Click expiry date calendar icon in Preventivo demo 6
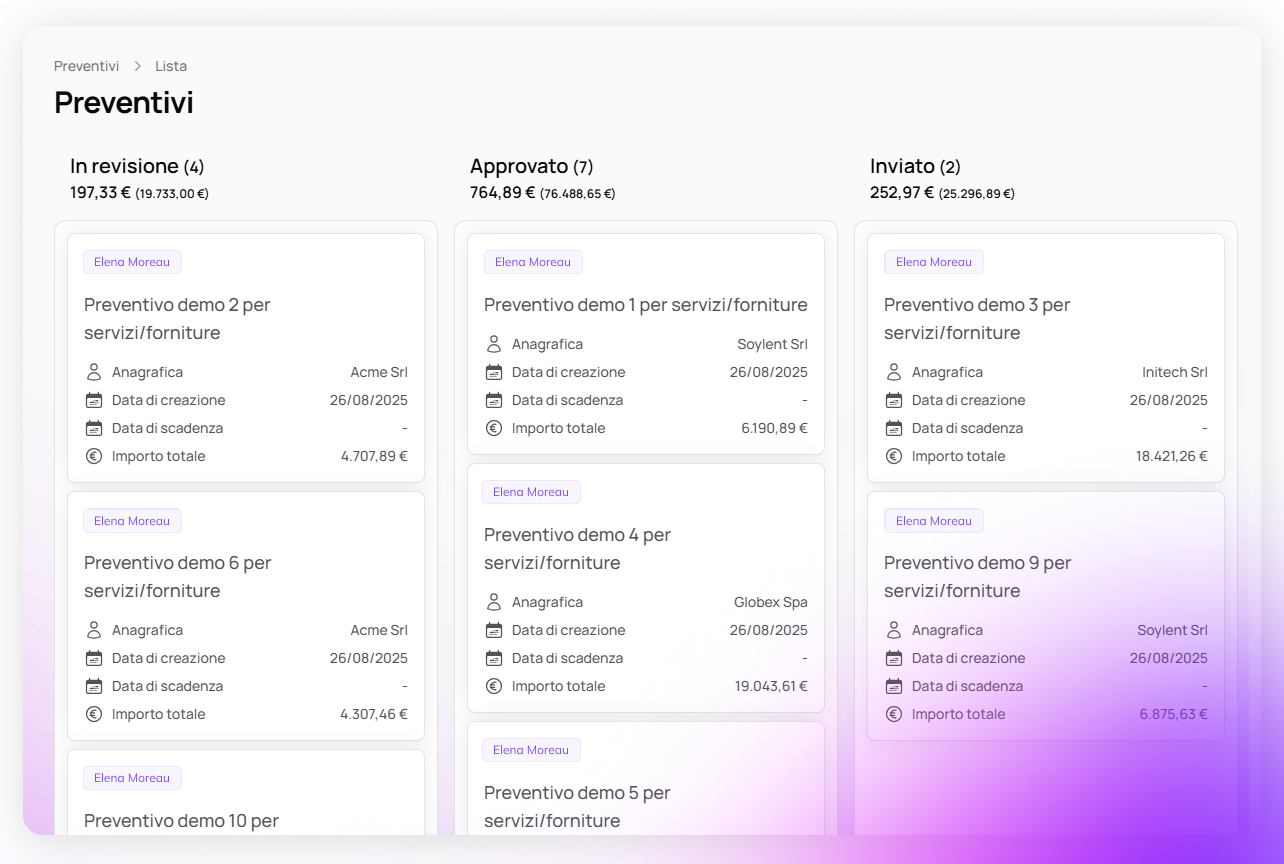Screen dimensions: 1284x864 [94, 686]
